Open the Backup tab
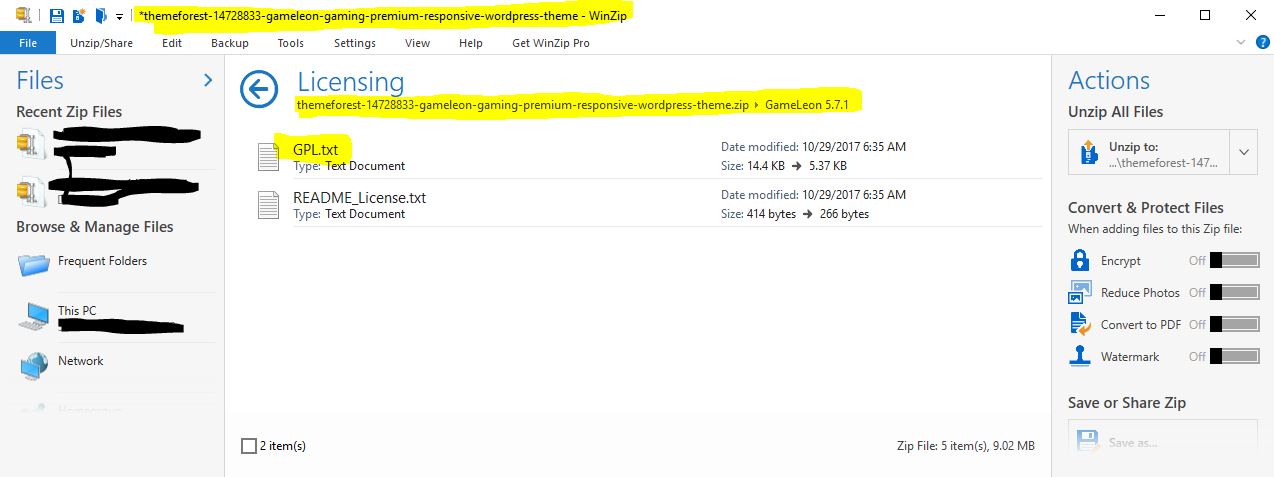The height and width of the screenshot is (477, 1274). (x=230, y=43)
